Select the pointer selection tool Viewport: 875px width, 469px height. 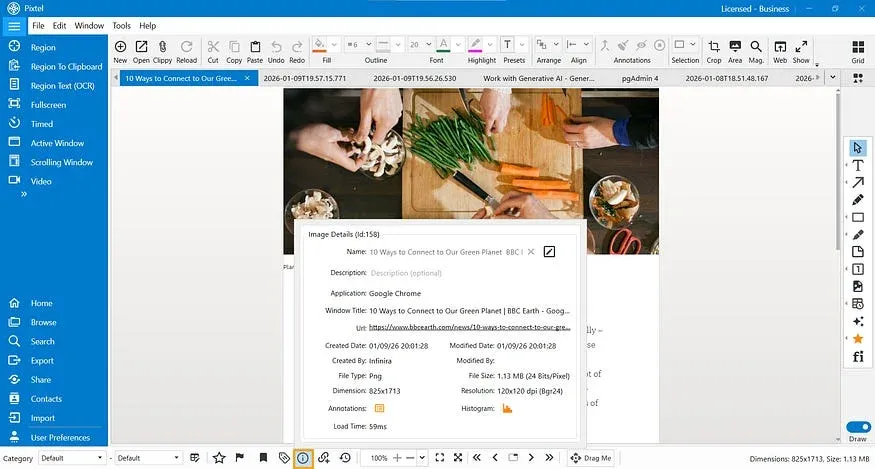point(858,147)
